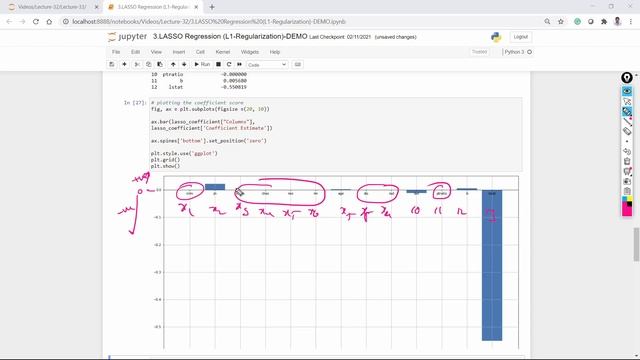Click the trash icon to clear annotations

pos(627,161)
